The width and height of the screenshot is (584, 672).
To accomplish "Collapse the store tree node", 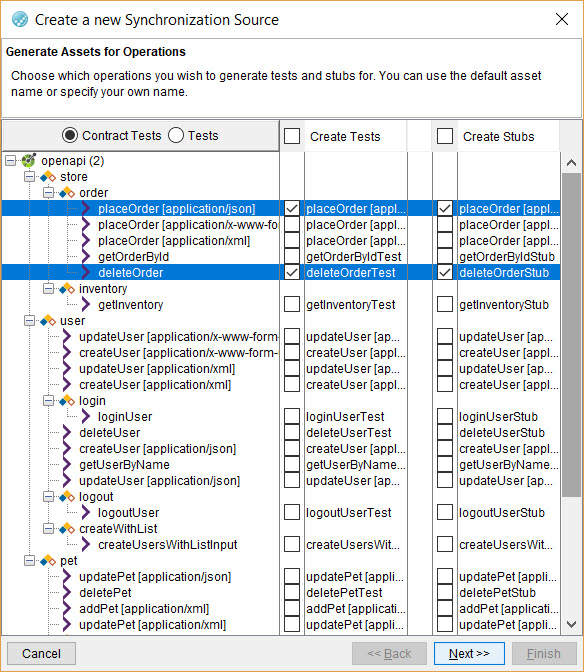I will [x=30, y=177].
